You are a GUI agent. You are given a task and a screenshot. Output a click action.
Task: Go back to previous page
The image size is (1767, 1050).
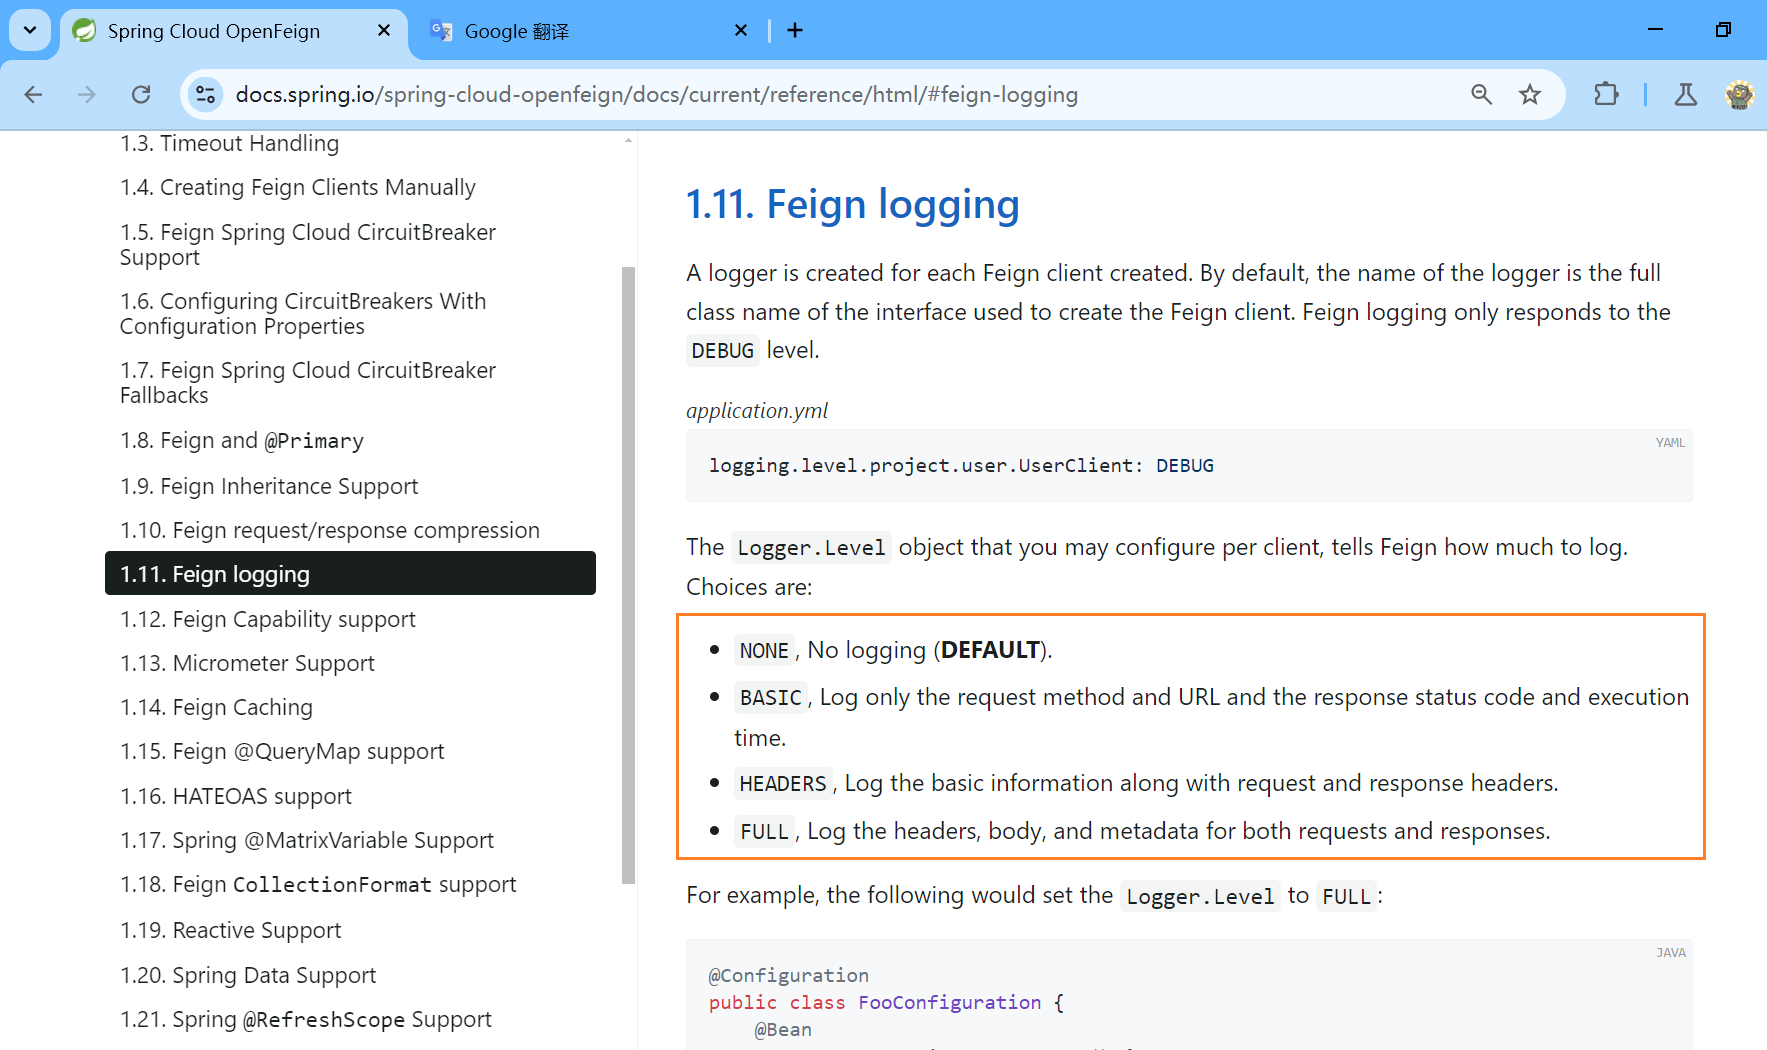33,94
